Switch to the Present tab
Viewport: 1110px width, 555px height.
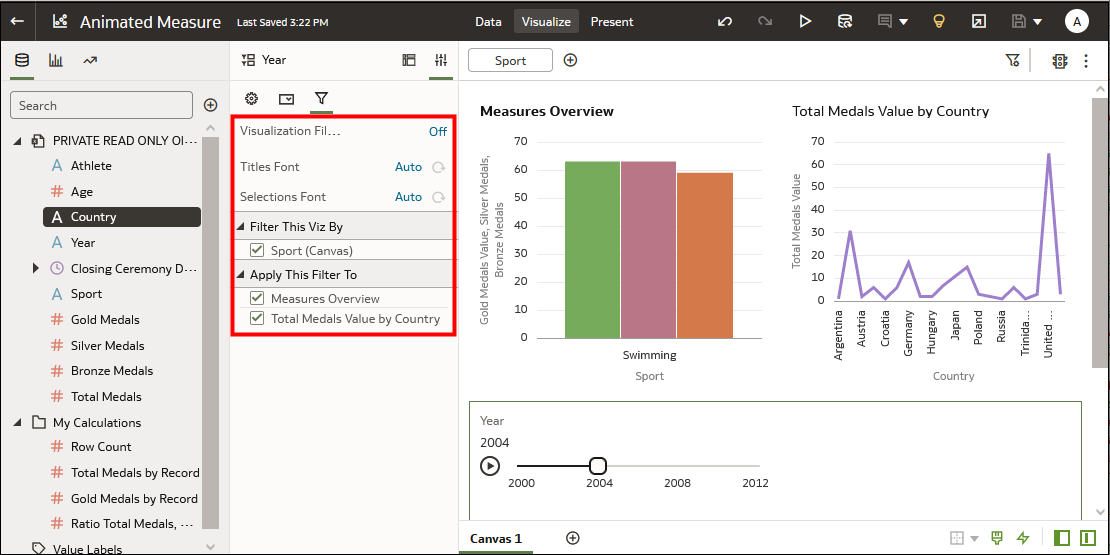pos(612,21)
